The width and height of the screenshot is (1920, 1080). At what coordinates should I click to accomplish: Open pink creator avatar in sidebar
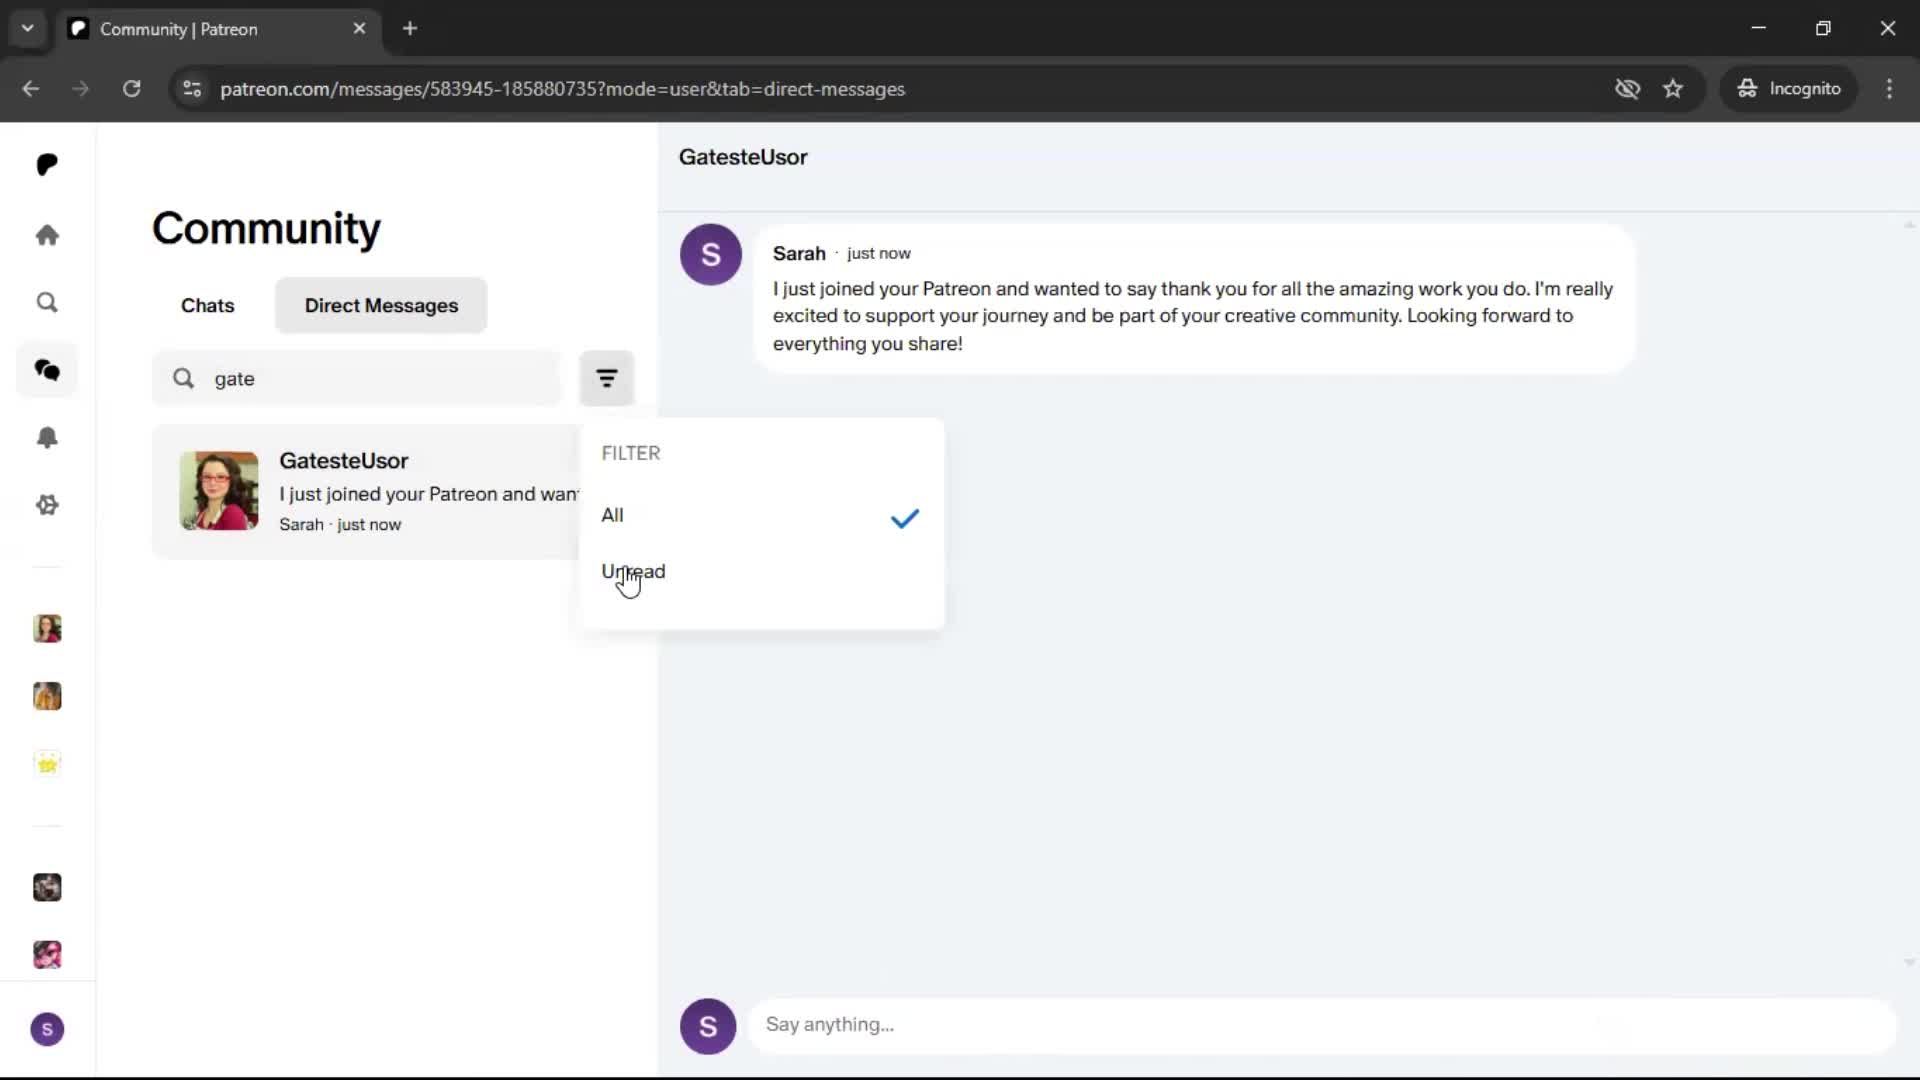click(x=47, y=955)
